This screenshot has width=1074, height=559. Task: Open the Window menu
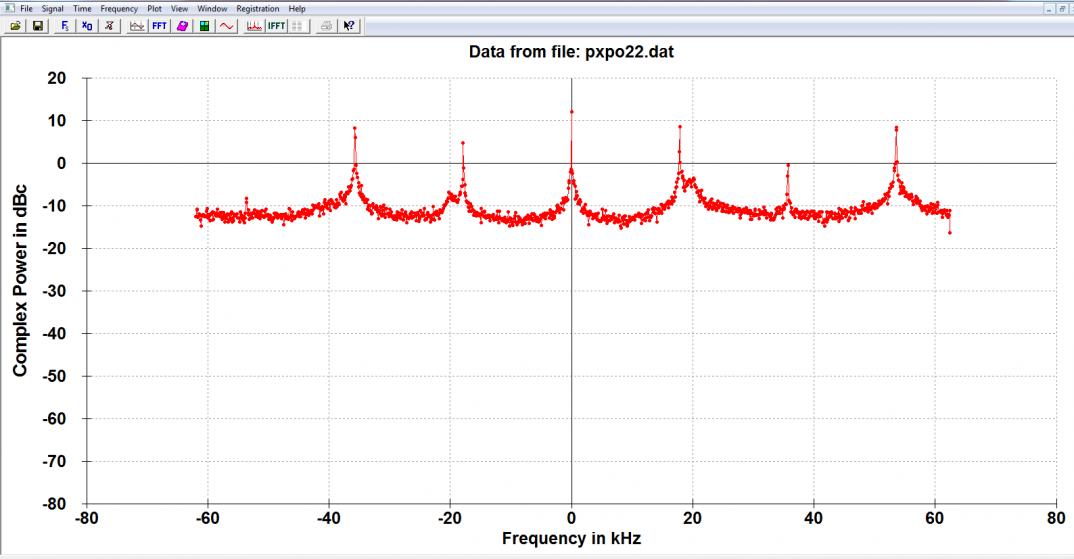coord(212,9)
